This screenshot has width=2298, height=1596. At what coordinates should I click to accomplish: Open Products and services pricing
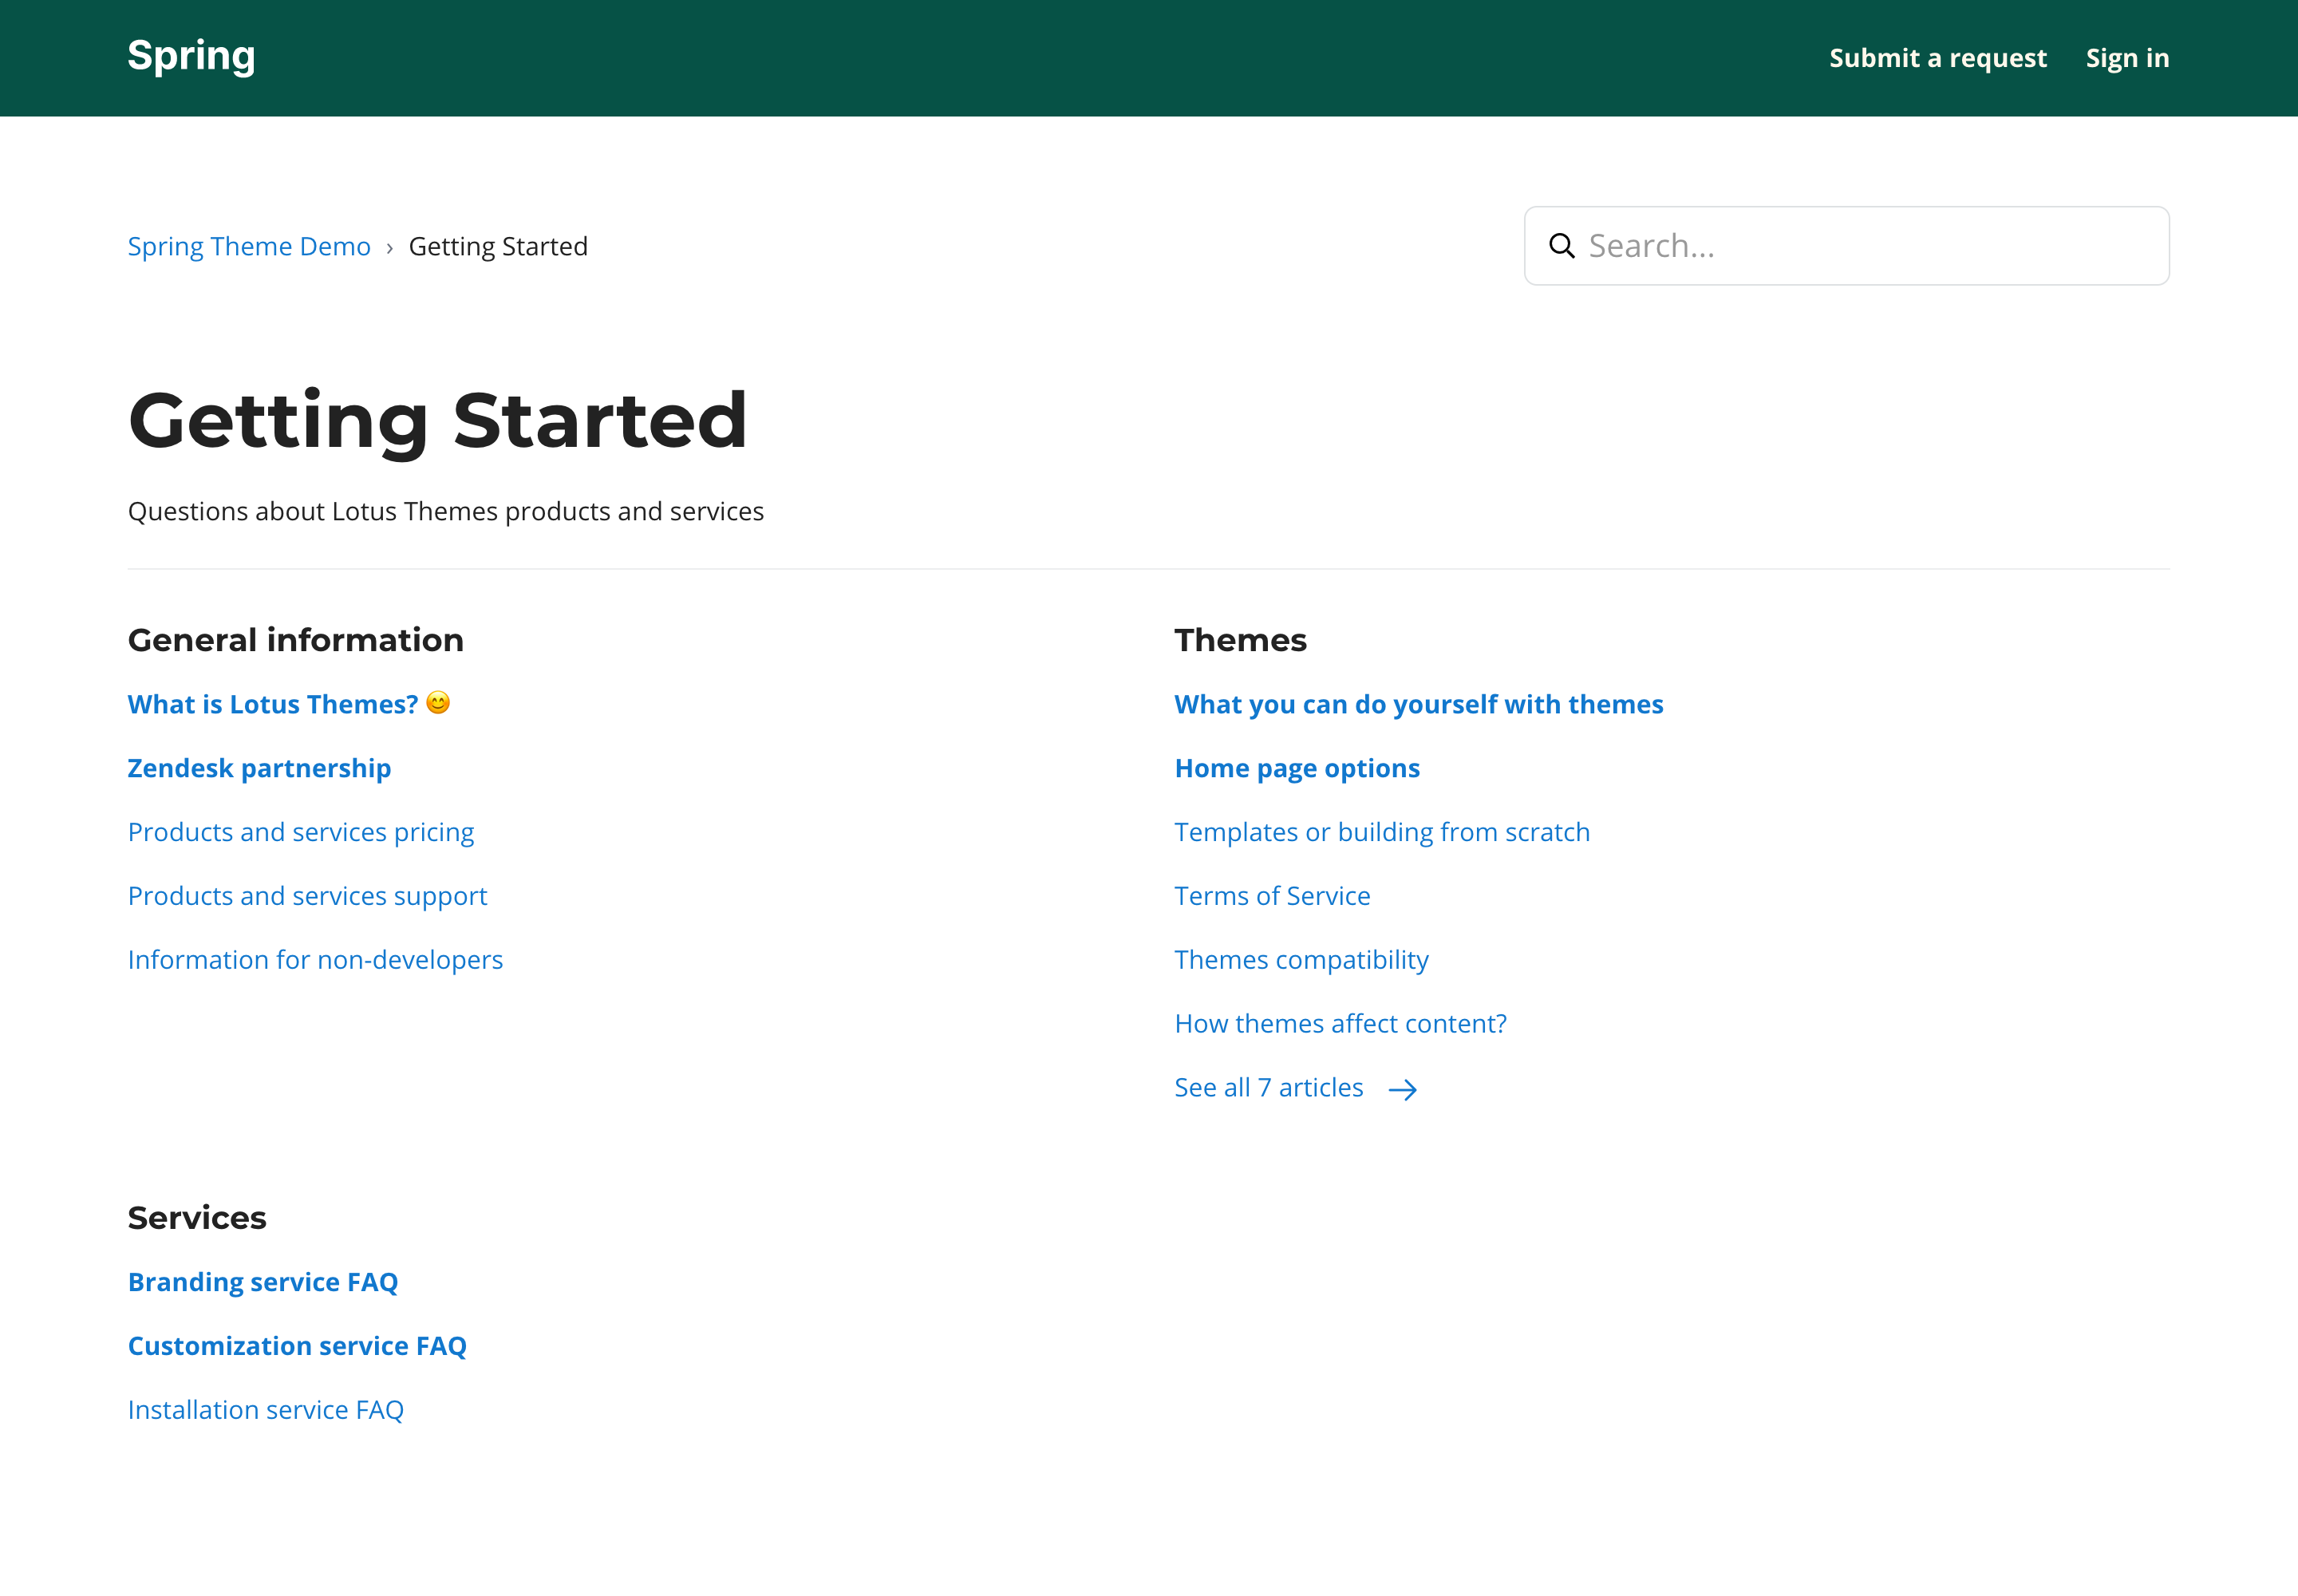click(300, 832)
